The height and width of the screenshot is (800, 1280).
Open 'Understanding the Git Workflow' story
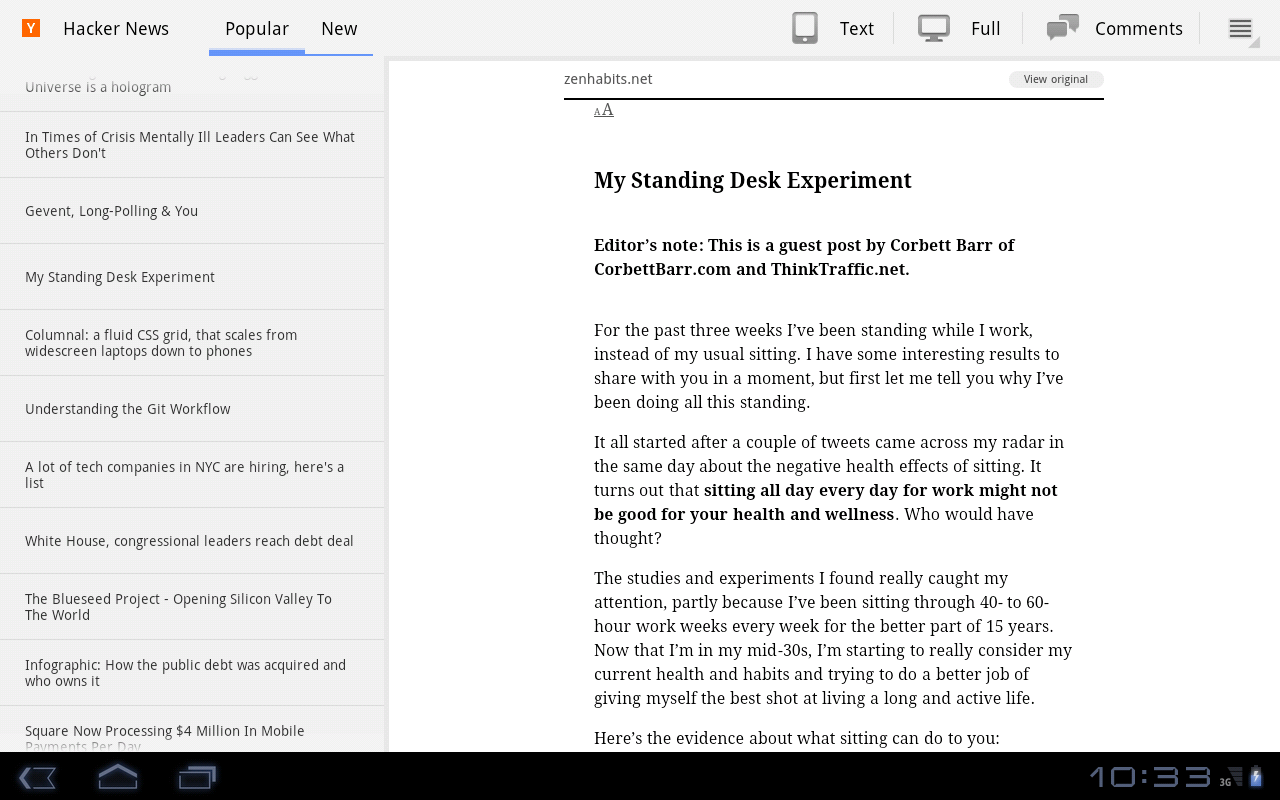[192, 409]
